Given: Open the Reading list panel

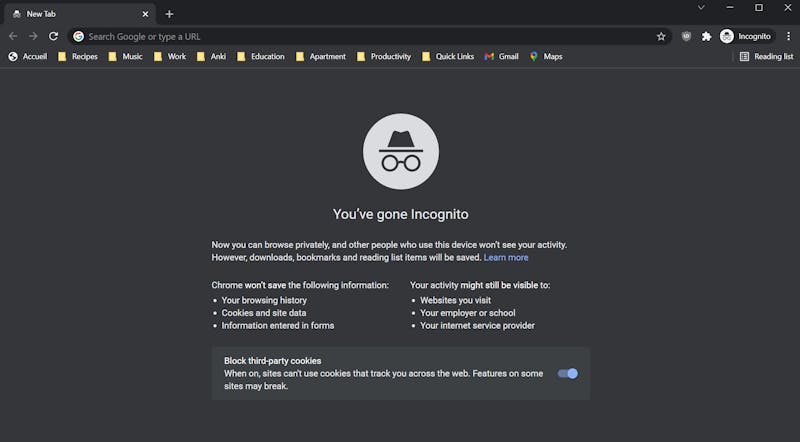Looking at the screenshot, I should tap(766, 57).
